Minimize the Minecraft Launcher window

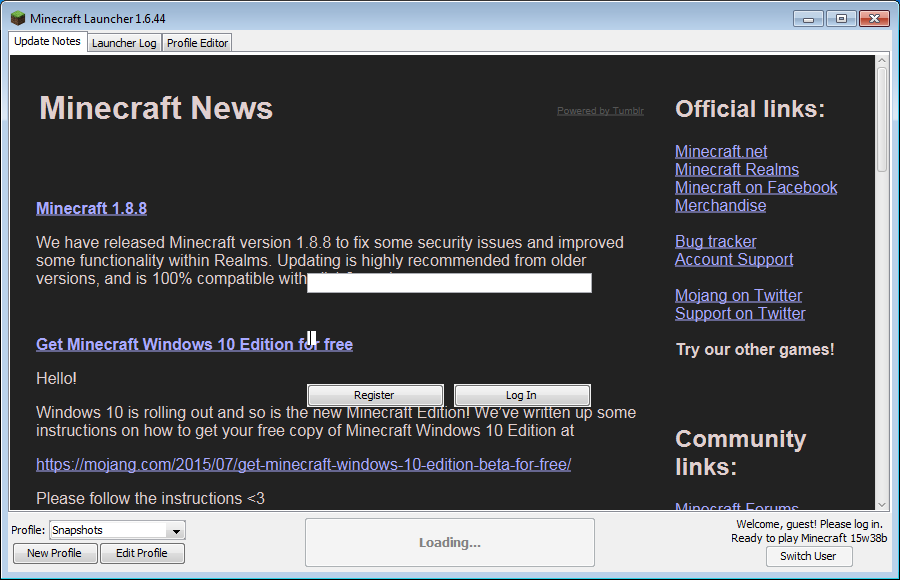pyautogui.click(x=809, y=19)
